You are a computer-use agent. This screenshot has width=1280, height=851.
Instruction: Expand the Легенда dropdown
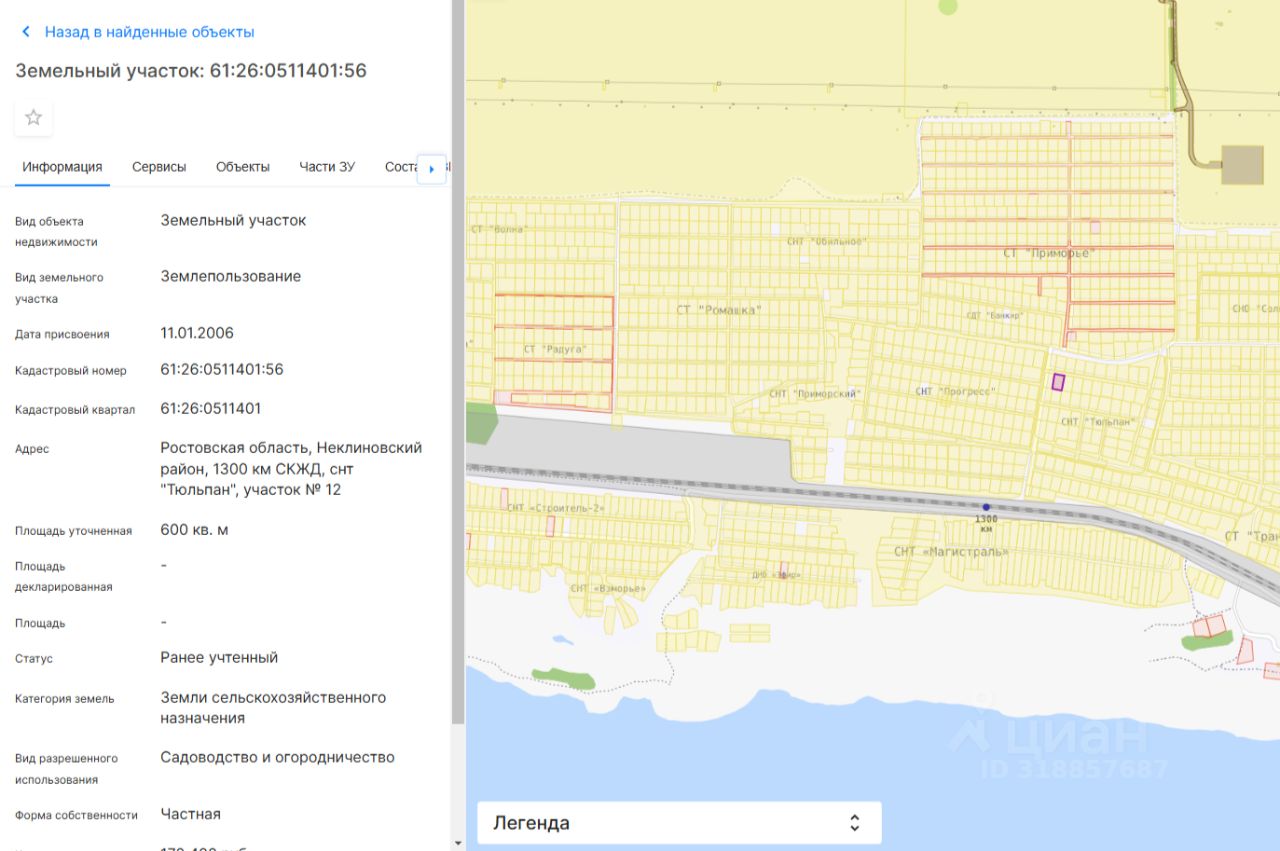679,823
